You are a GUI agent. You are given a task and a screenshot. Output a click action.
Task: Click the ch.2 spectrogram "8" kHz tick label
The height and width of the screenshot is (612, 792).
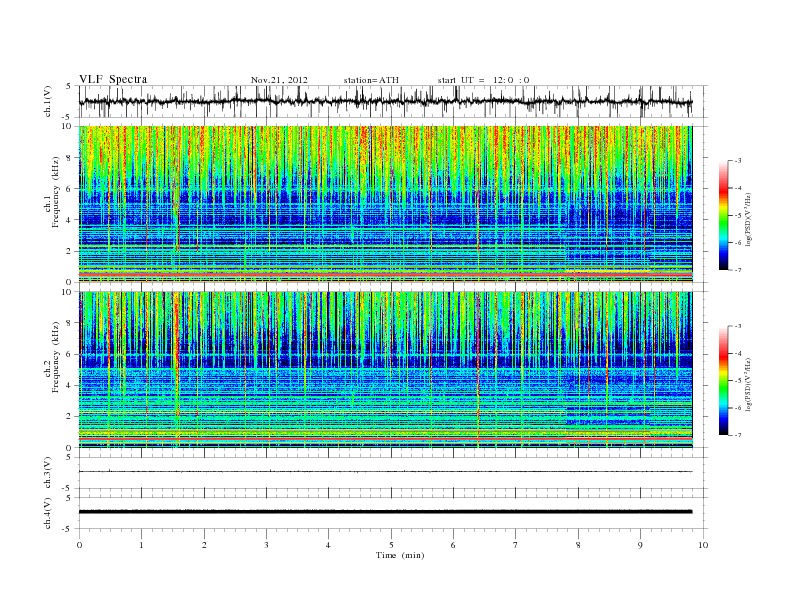click(70, 323)
